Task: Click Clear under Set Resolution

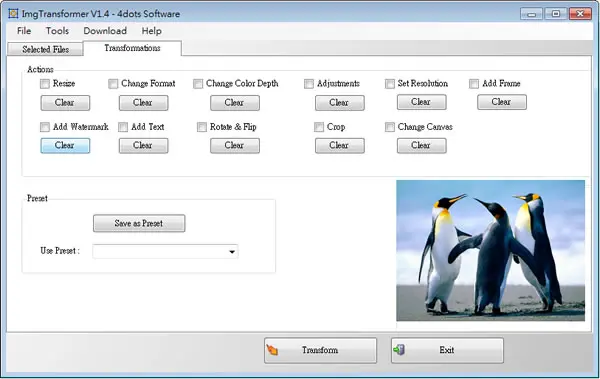Action: (x=421, y=102)
